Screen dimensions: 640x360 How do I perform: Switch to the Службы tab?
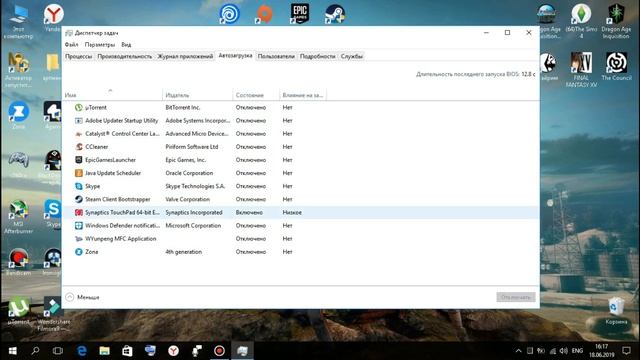352,56
